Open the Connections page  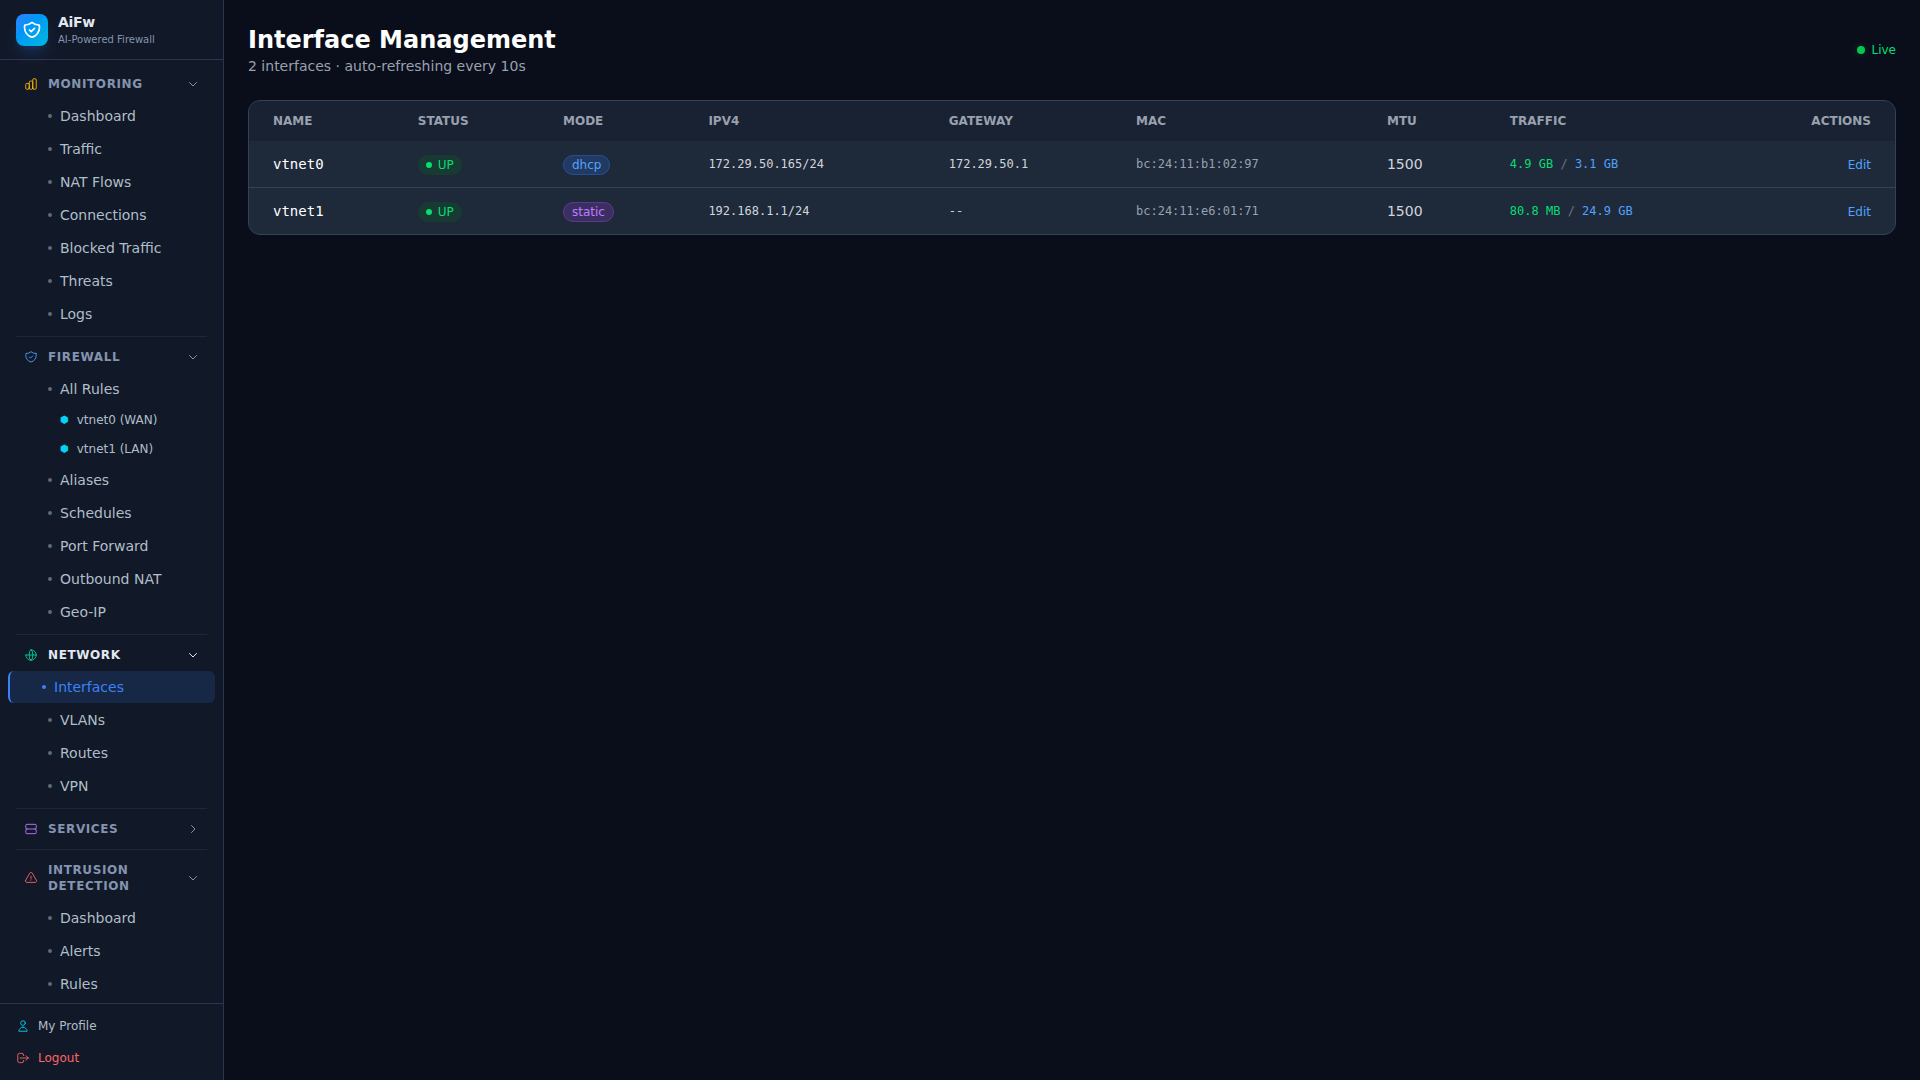click(x=111, y=215)
